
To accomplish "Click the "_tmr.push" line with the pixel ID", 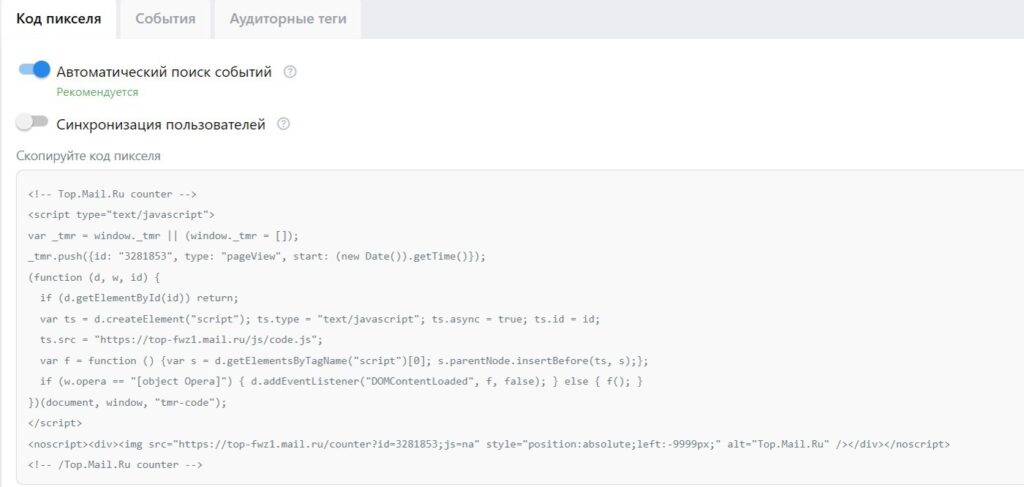I will [x=257, y=256].
